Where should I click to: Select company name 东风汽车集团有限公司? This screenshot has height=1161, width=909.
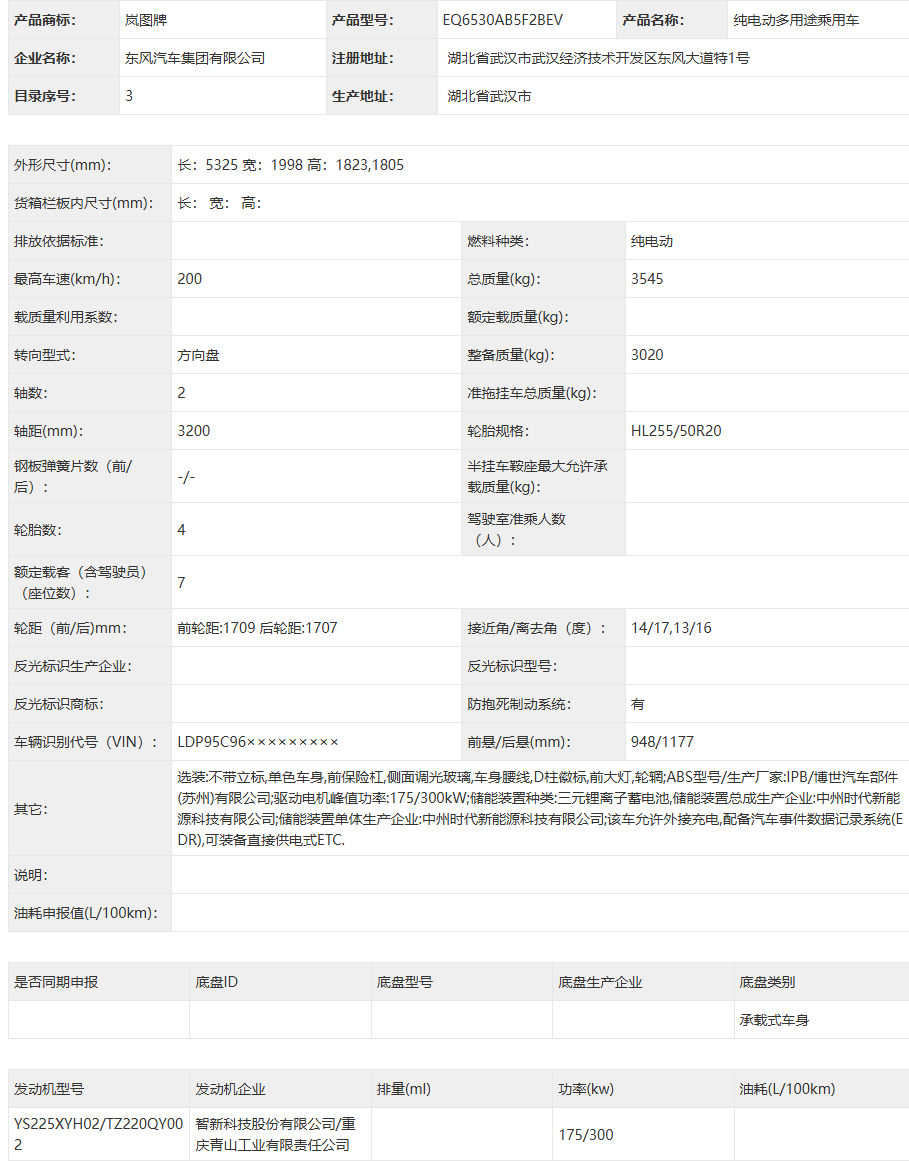195,58
